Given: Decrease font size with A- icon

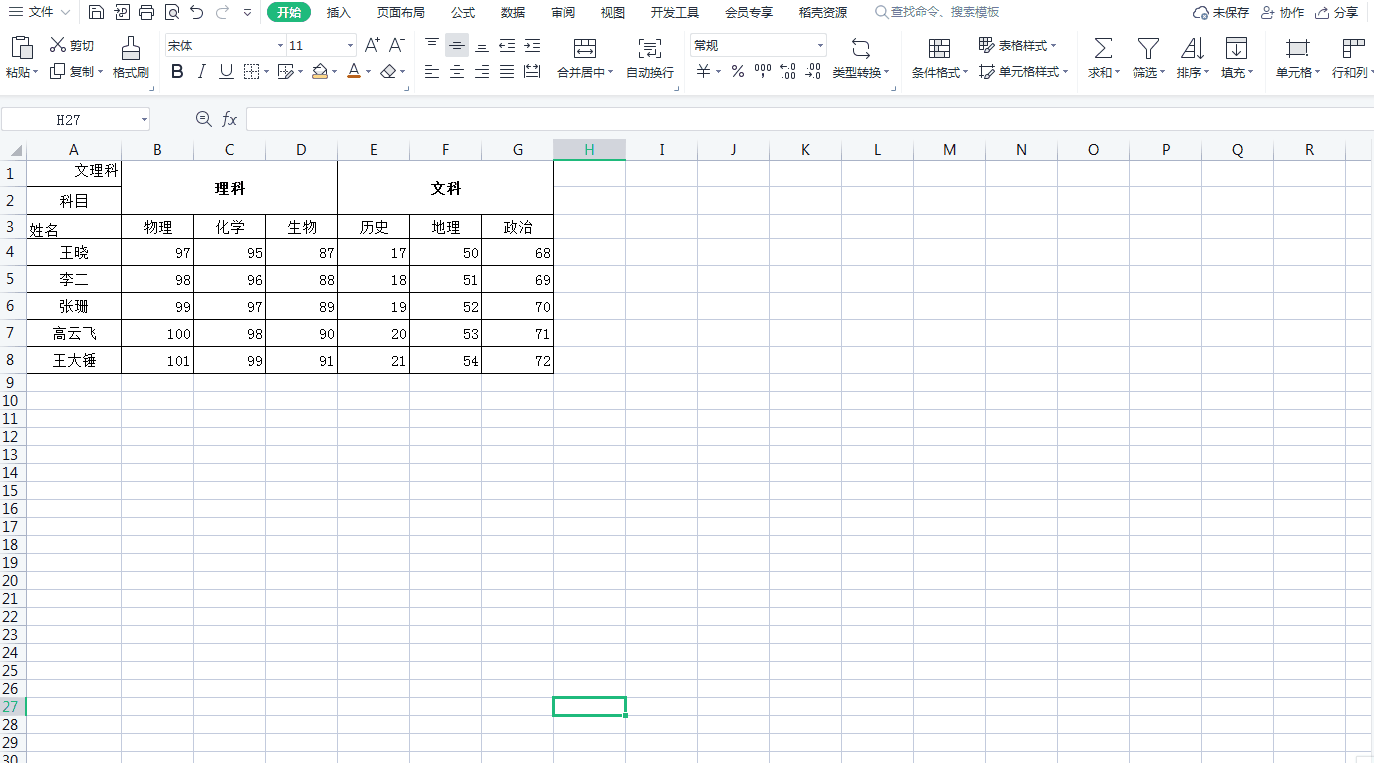Looking at the screenshot, I should coord(397,45).
